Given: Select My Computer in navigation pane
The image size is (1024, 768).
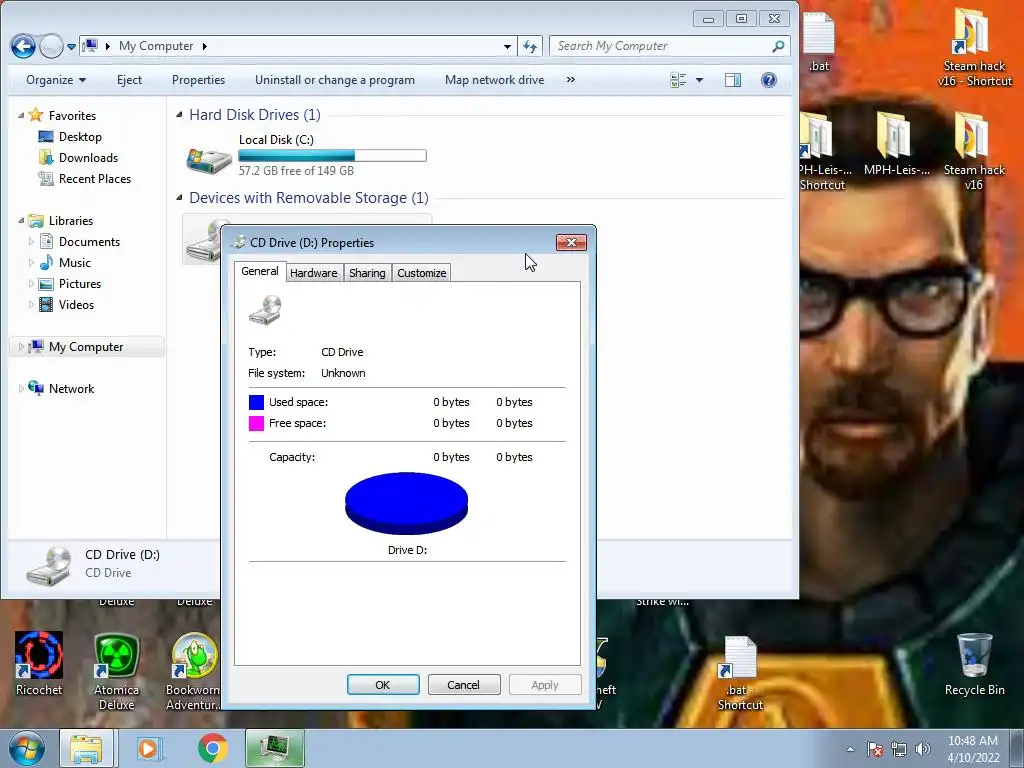Looking at the screenshot, I should click(86, 347).
